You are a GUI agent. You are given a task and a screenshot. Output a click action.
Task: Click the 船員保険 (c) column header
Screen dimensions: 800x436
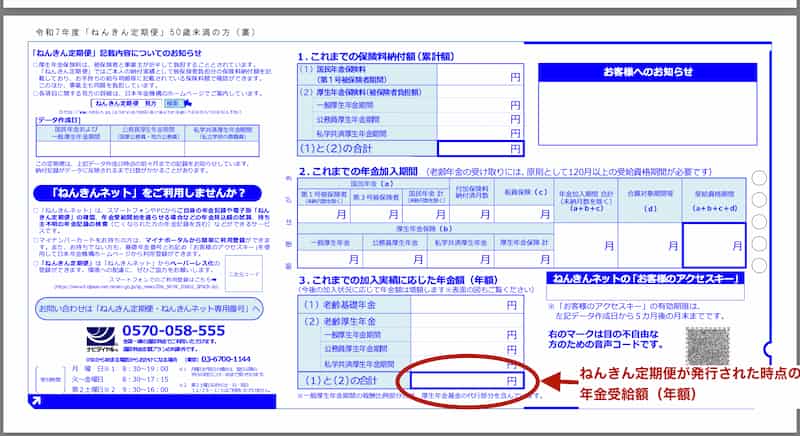pos(526,192)
